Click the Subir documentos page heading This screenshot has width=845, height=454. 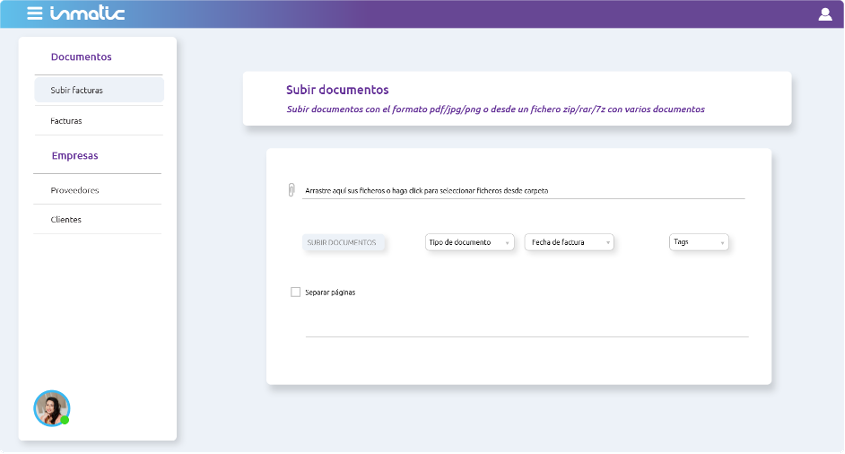point(337,90)
